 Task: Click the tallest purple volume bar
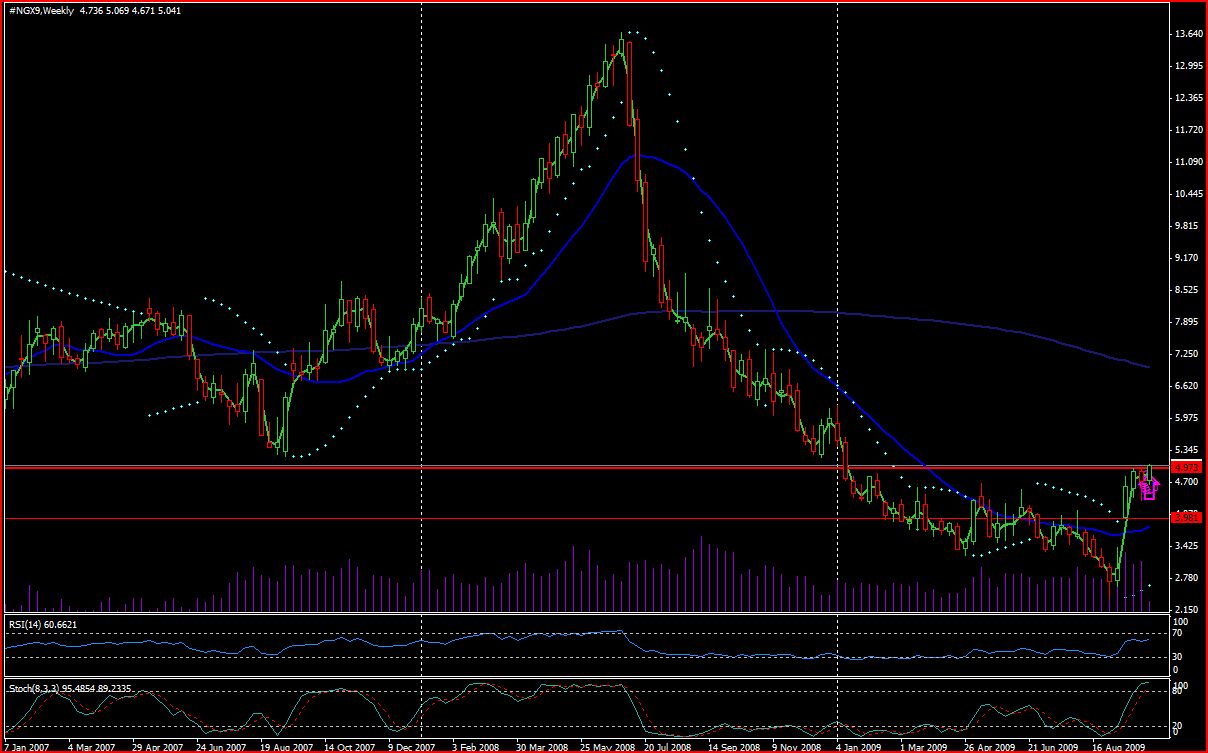point(700,570)
